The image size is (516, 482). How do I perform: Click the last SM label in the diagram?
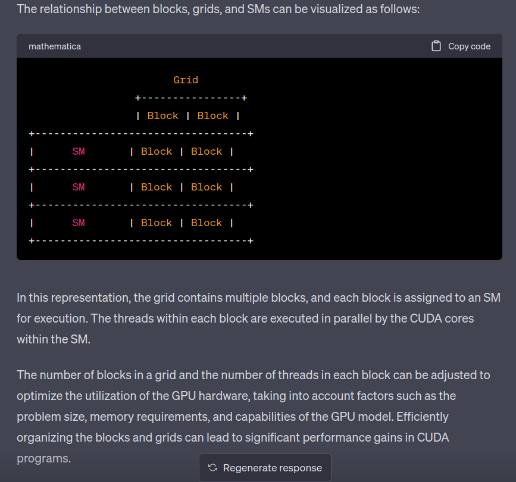pyautogui.click(x=79, y=223)
